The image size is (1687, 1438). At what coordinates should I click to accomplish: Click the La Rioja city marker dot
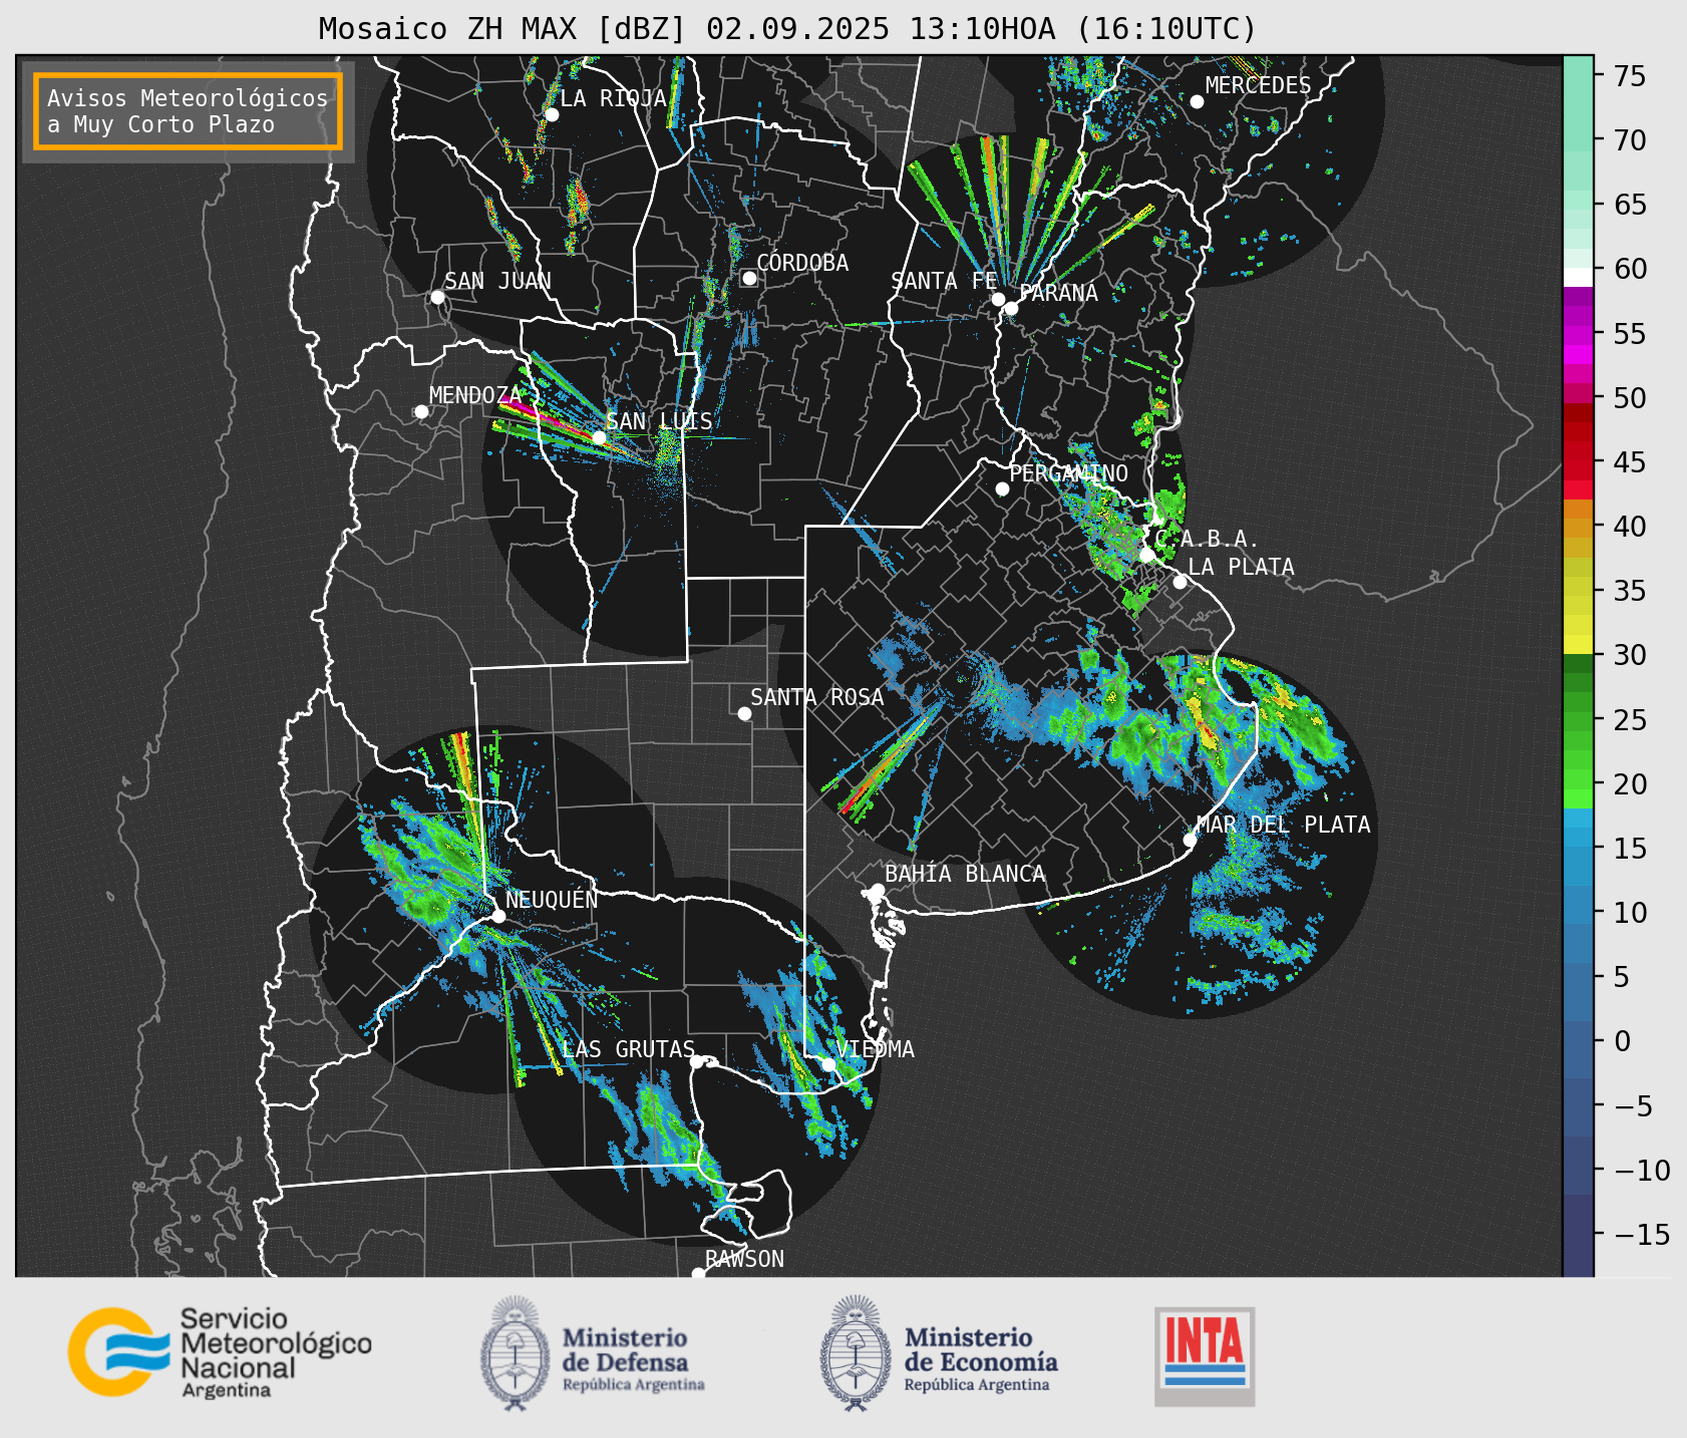coord(551,115)
